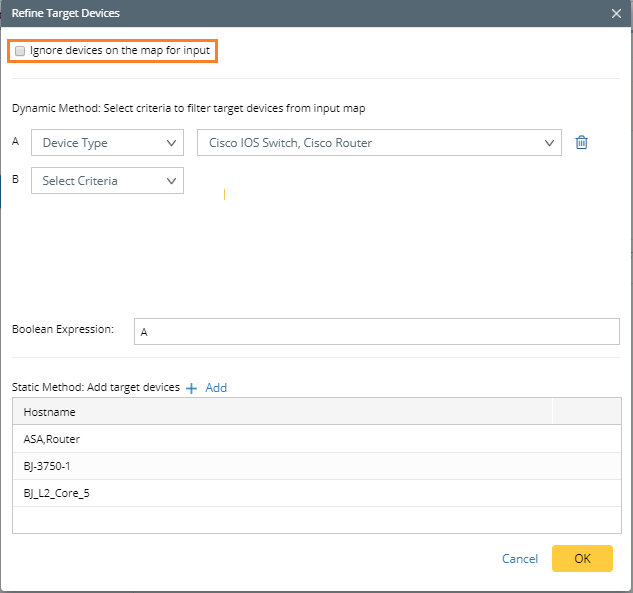Click the Hostname column header

[x=282, y=411]
